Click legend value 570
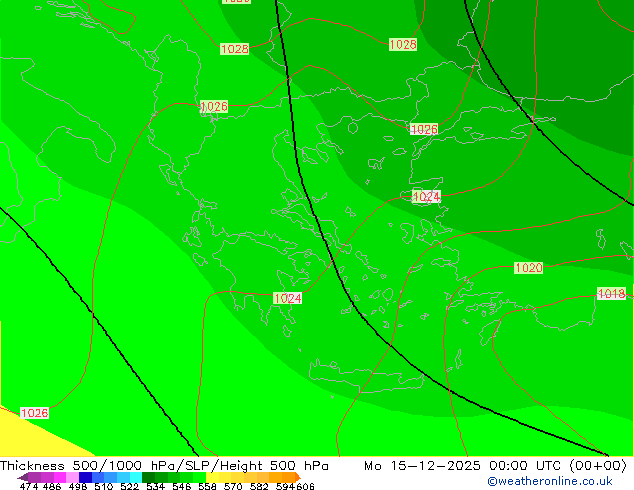The image size is (634, 490). tap(233, 486)
